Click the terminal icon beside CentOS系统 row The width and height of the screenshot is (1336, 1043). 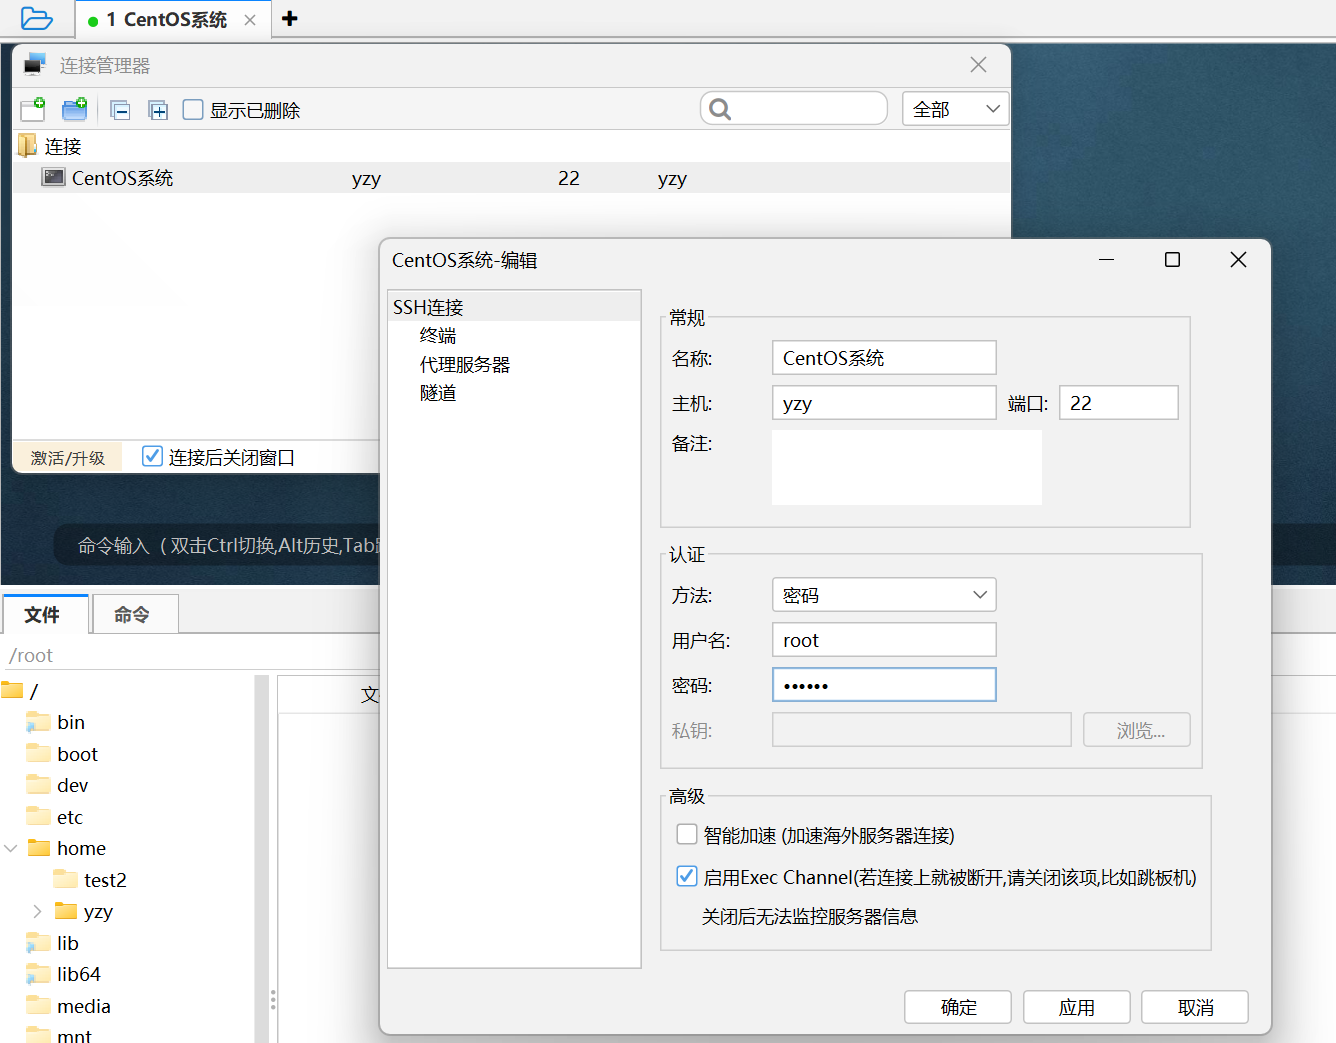click(53, 177)
